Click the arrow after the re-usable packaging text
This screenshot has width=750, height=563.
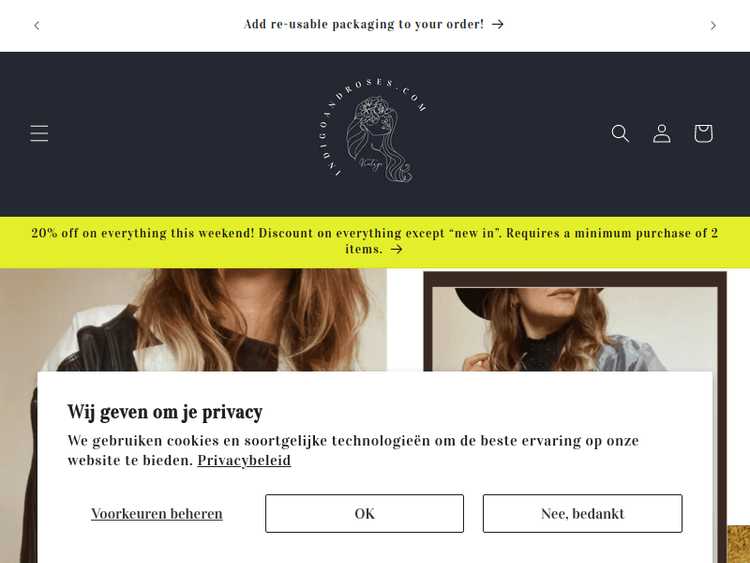[x=498, y=24]
